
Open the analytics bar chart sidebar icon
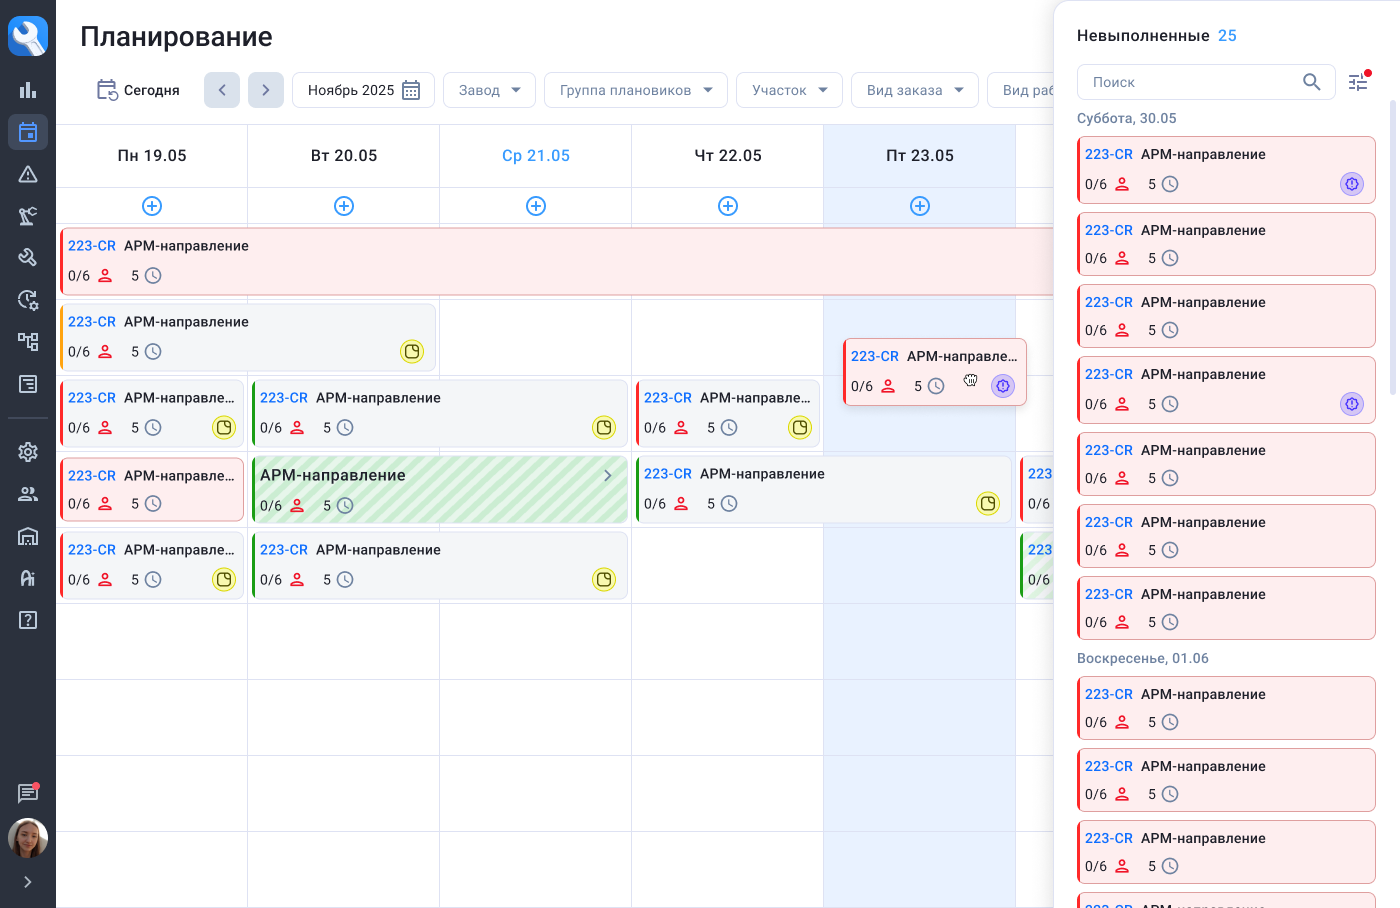tap(28, 90)
